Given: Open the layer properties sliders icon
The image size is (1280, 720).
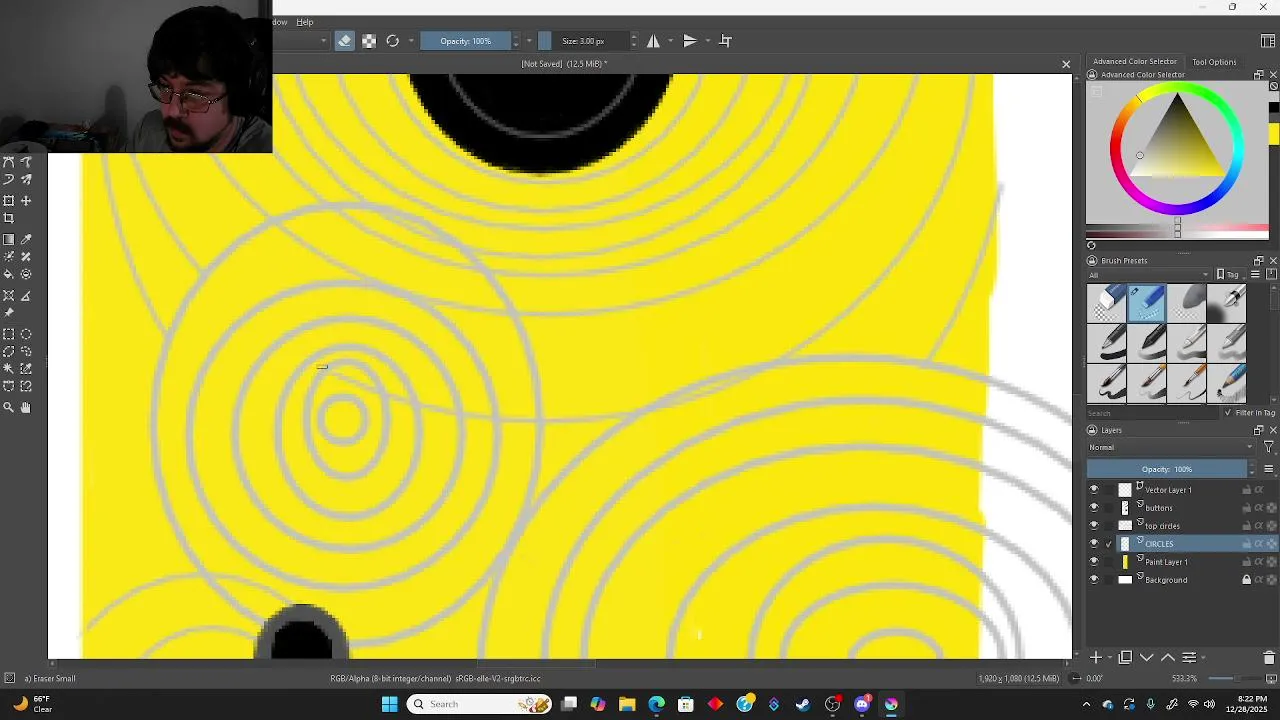Looking at the screenshot, I should click(x=1189, y=657).
